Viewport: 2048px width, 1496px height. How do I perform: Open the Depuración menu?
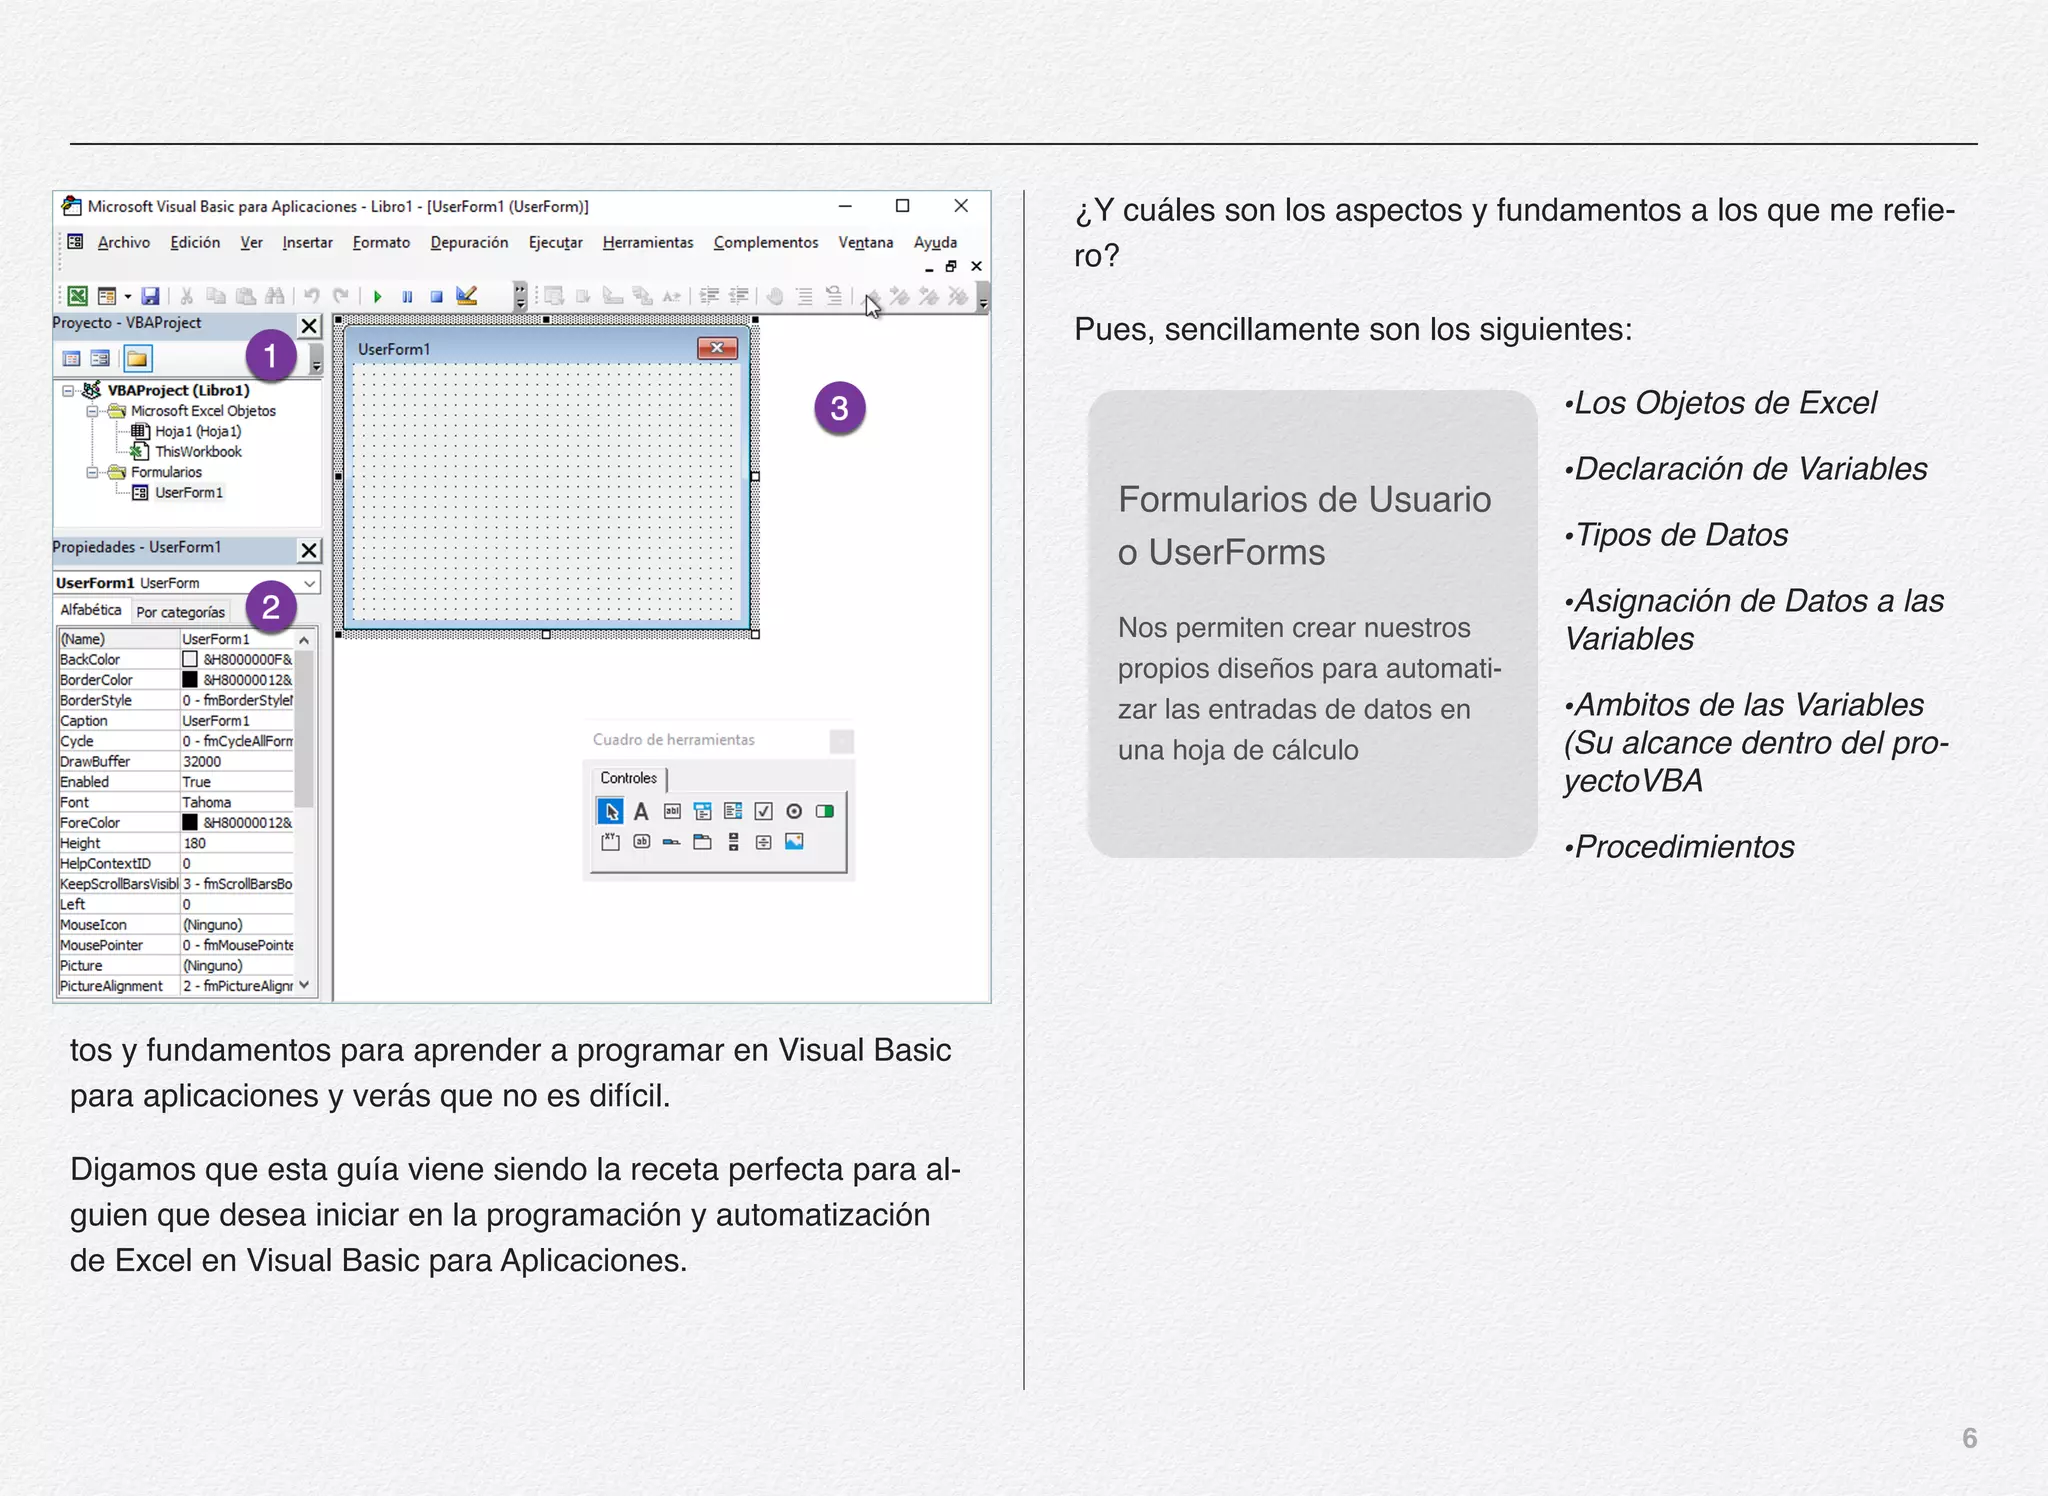tap(469, 242)
